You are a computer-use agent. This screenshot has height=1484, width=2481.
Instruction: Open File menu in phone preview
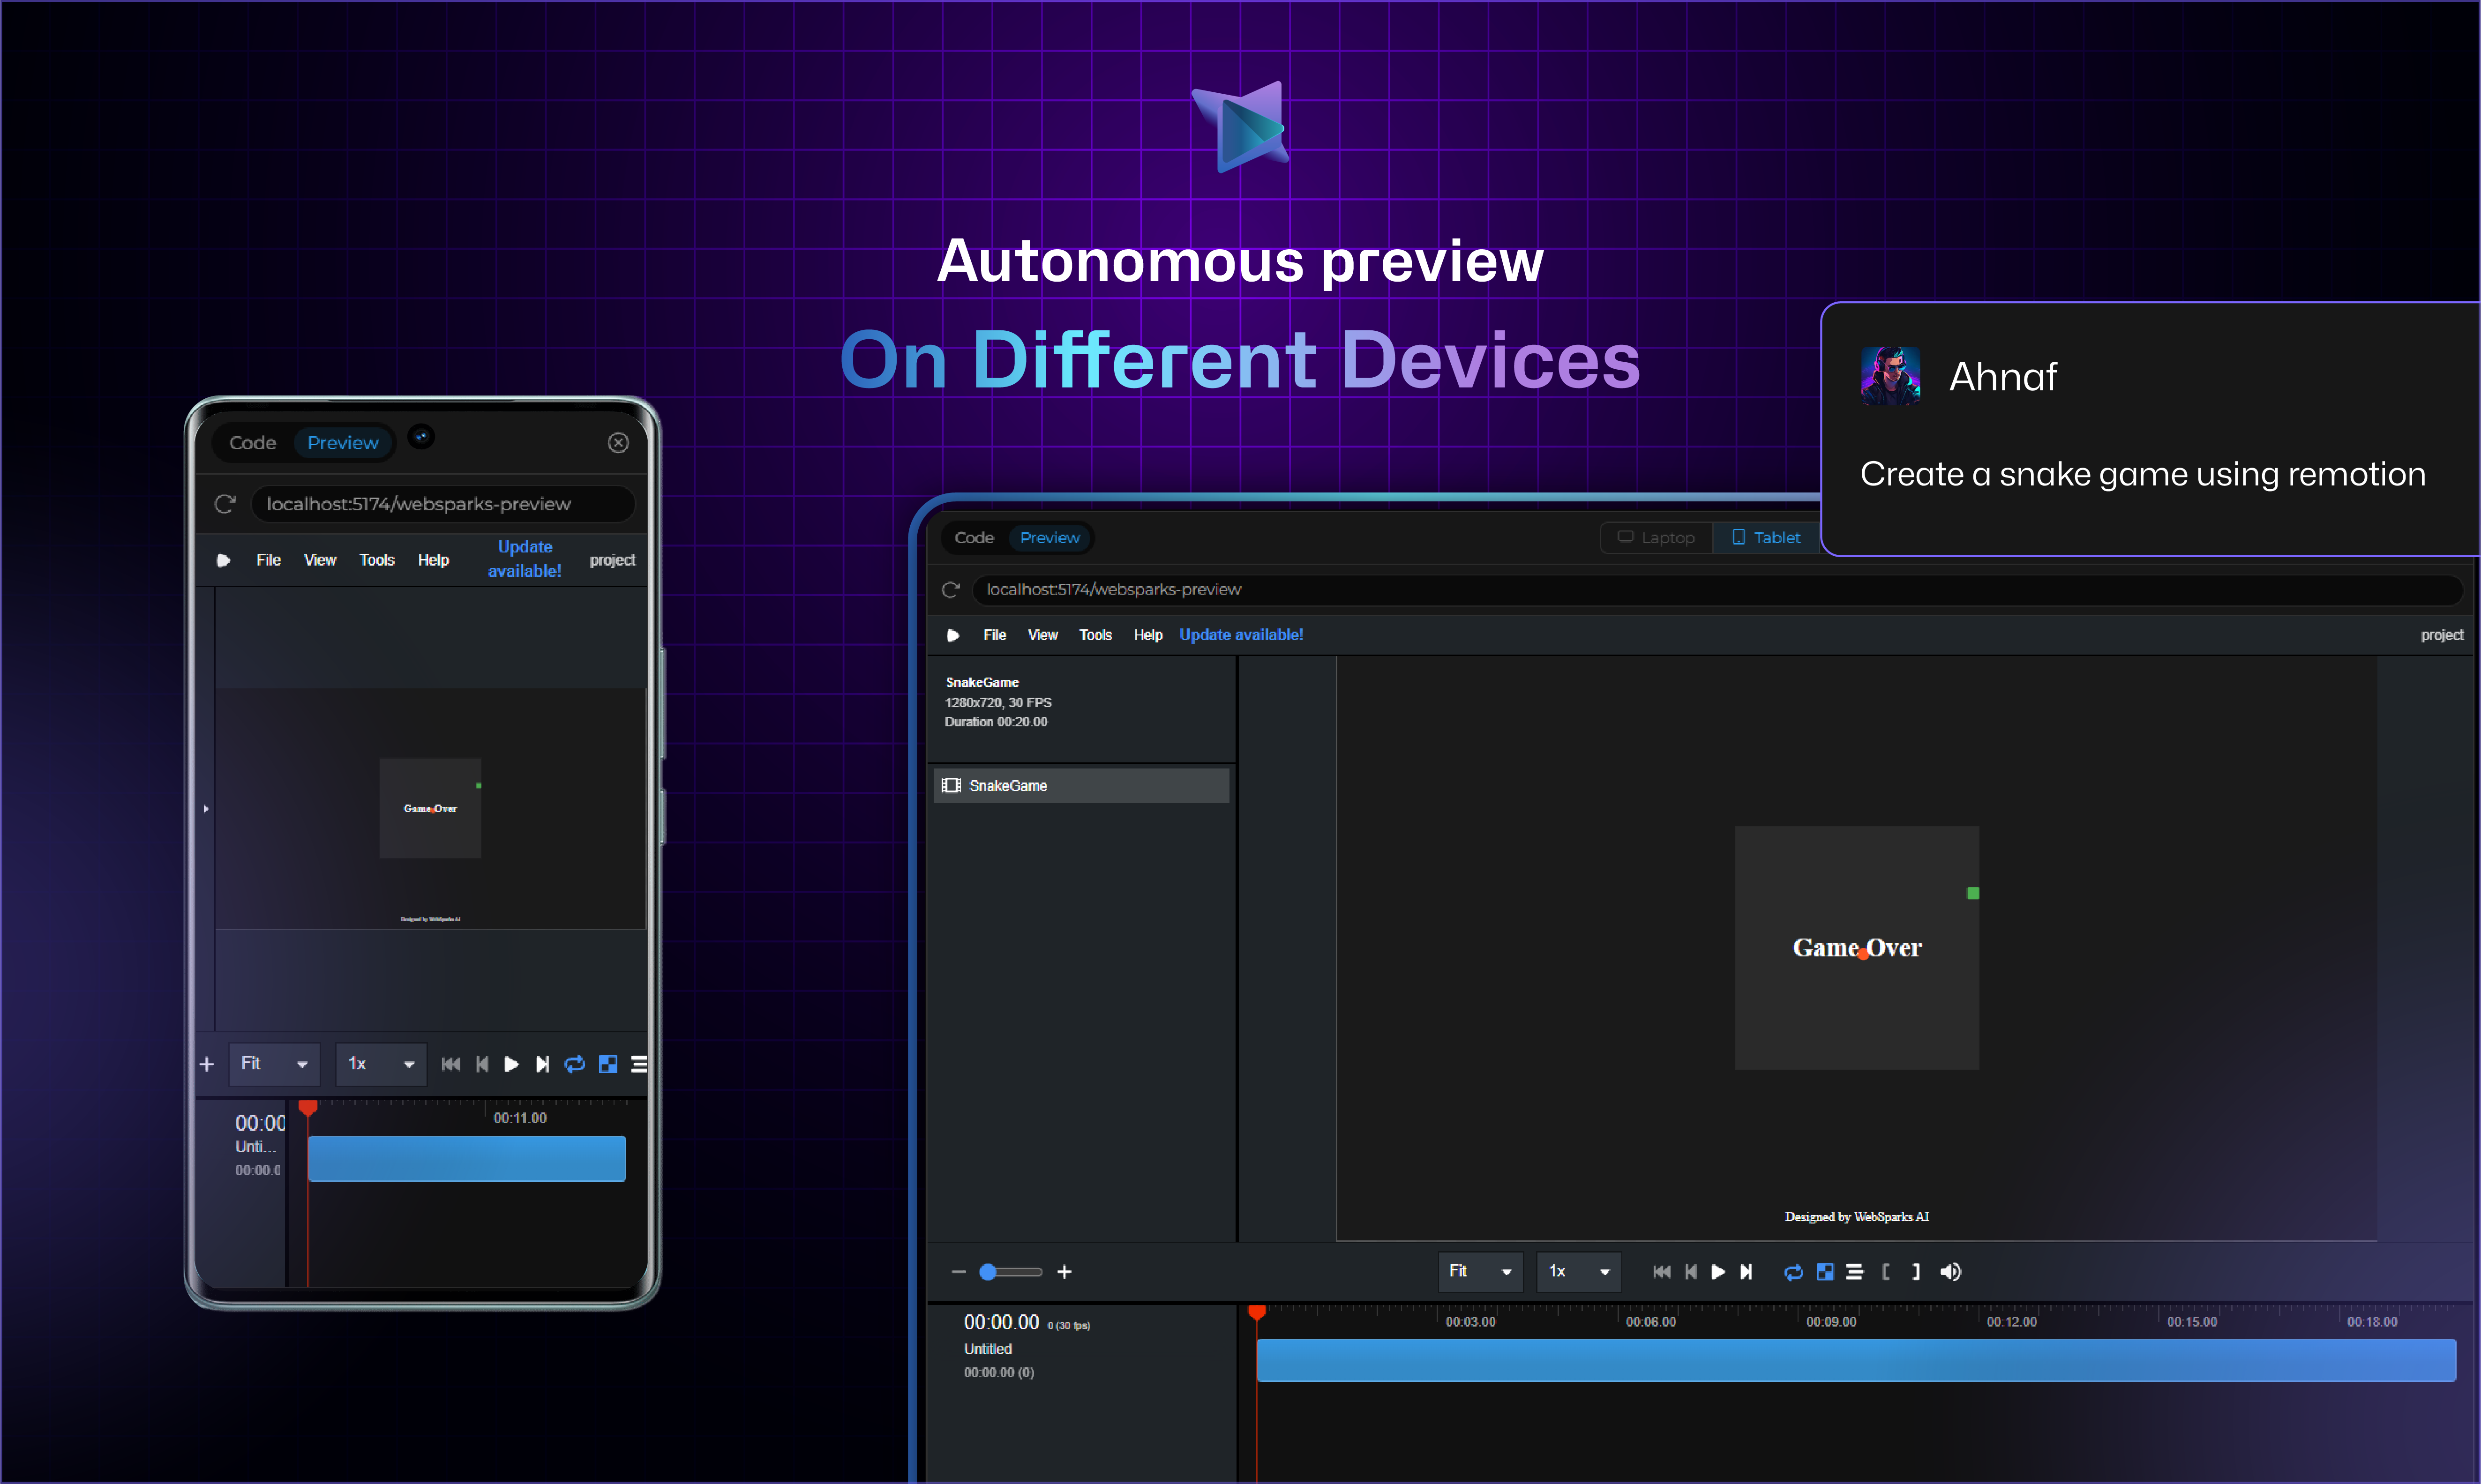[x=268, y=560]
